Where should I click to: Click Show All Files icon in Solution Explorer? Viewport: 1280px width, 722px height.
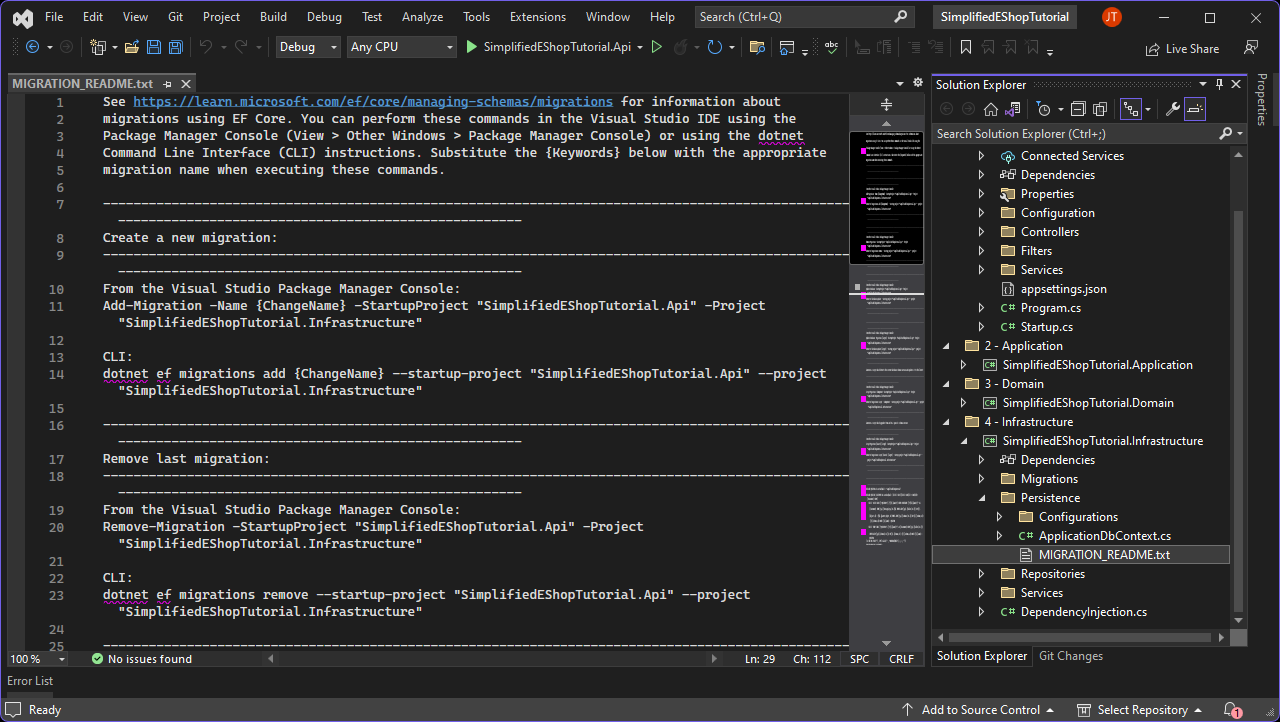(1098, 109)
